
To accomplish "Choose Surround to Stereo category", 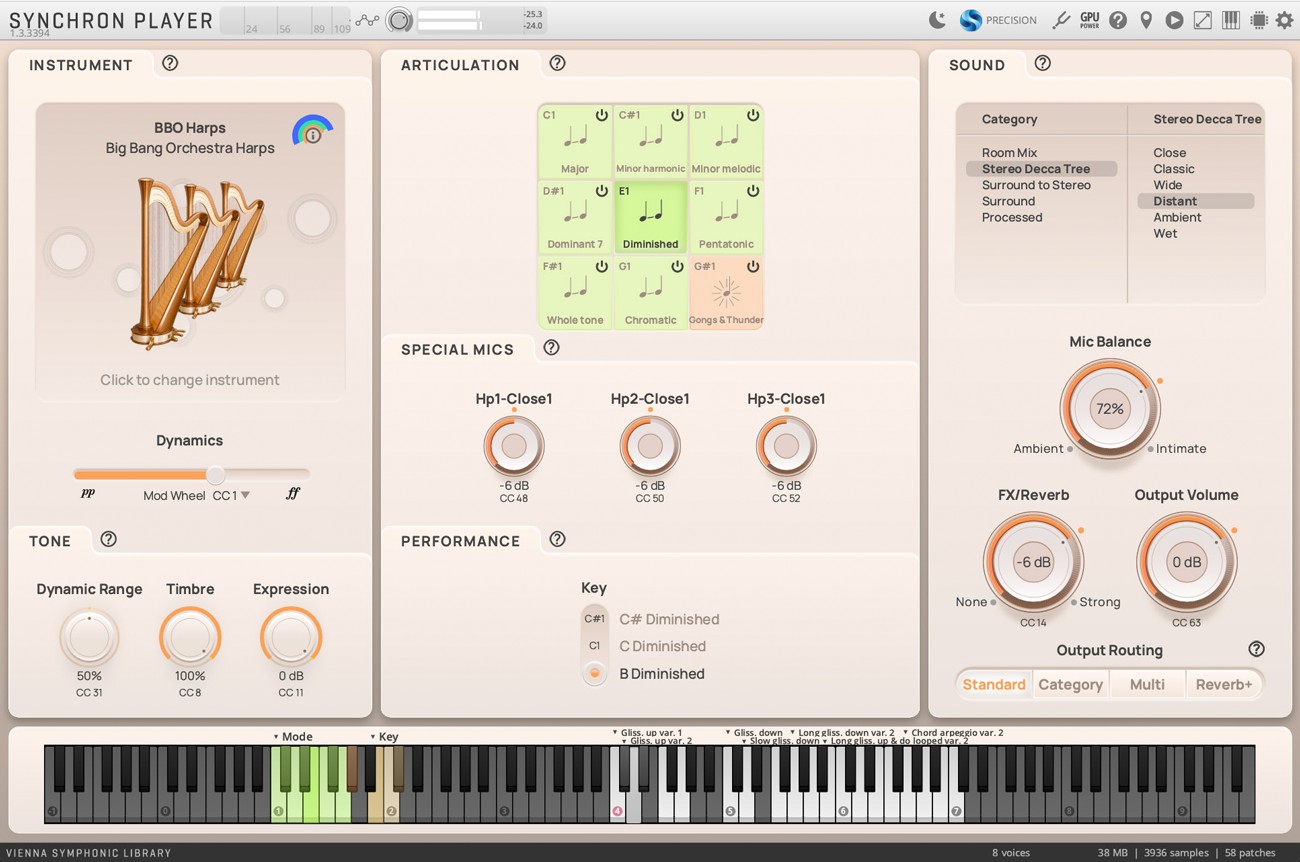I will [x=1036, y=185].
